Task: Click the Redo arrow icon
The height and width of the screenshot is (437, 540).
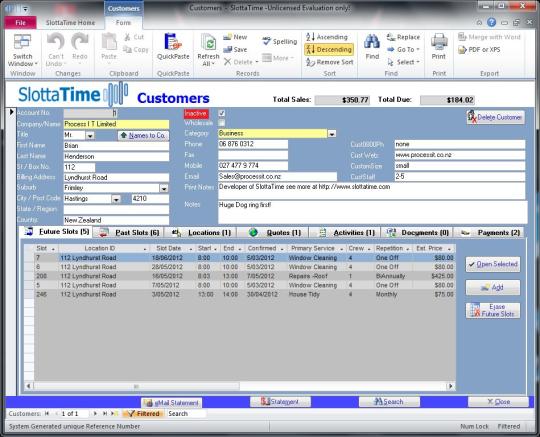Action: coord(80,42)
